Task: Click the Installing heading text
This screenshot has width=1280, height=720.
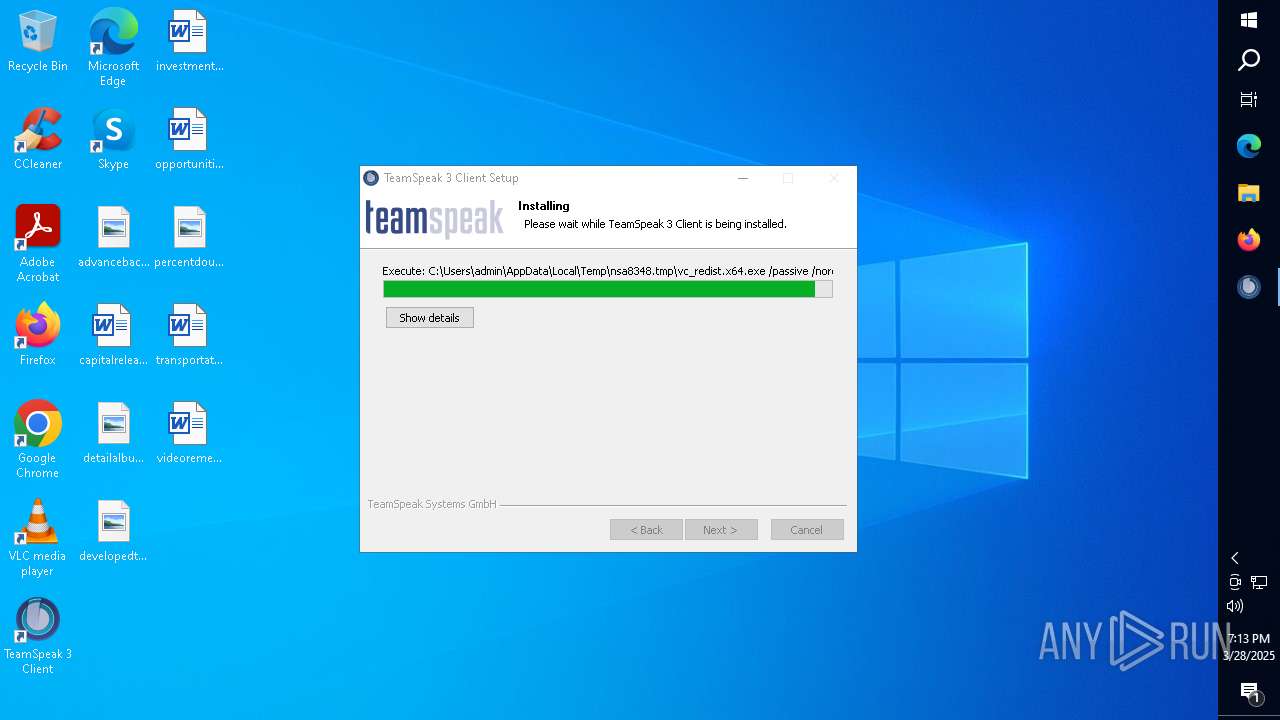Action: pos(544,206)
